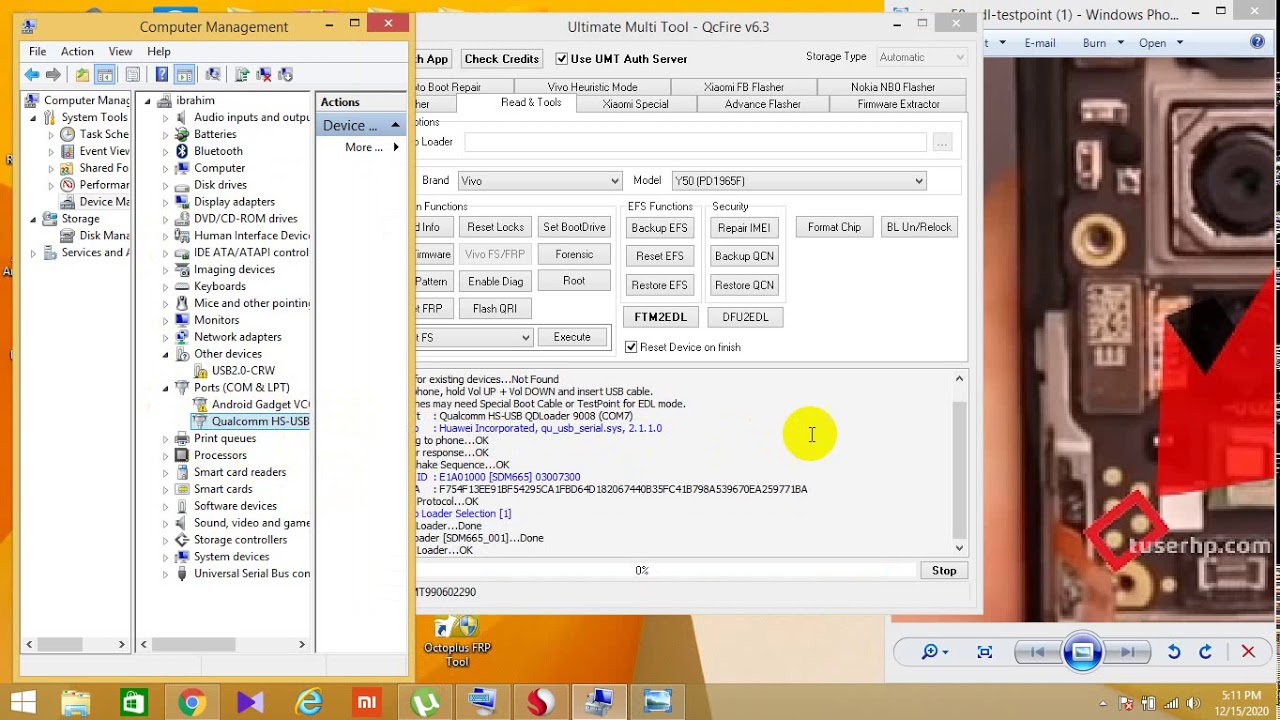The width and height of the screenshot is (1280, 720).
Task: Collapse the Ports (COM & LPT) category
Action: tap(166, 388)
